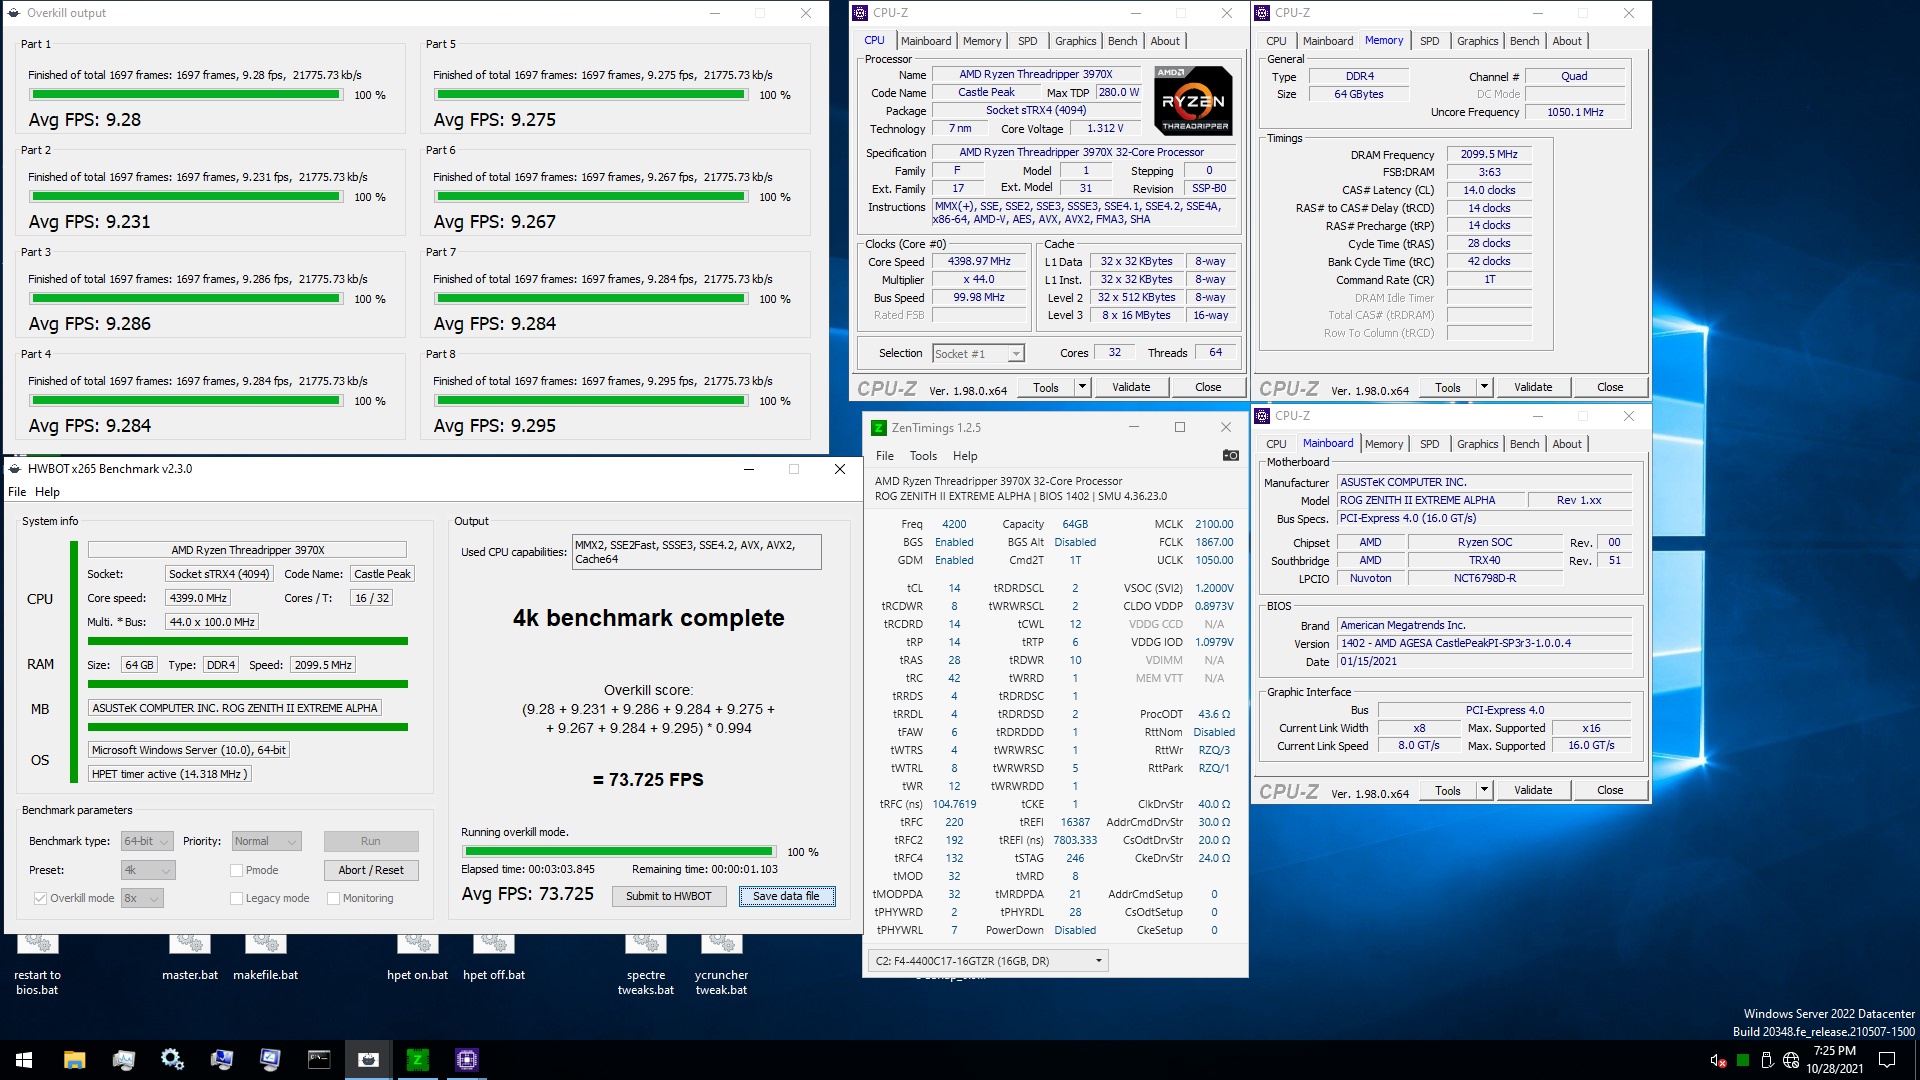Open the HWBOT benchmark Help menu
1920x1080 pixels.
(47, 492)
